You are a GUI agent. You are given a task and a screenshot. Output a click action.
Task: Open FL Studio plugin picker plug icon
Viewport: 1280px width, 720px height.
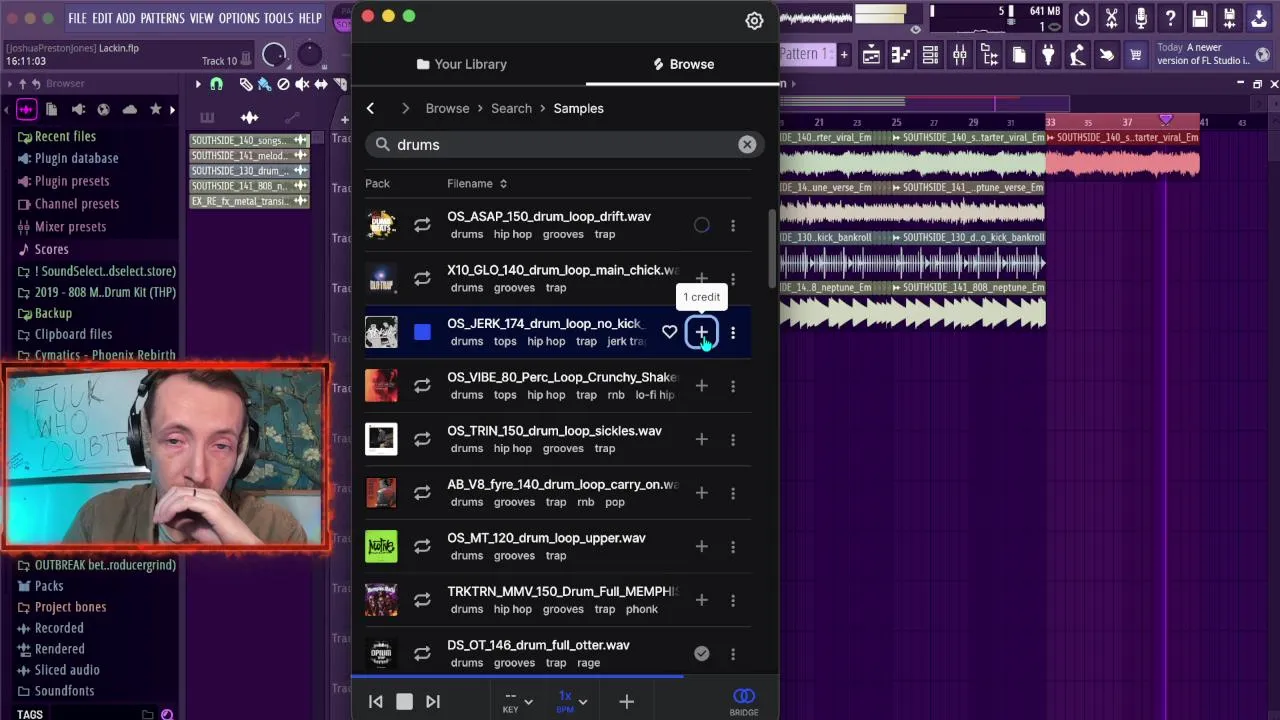coord(1048,56)
